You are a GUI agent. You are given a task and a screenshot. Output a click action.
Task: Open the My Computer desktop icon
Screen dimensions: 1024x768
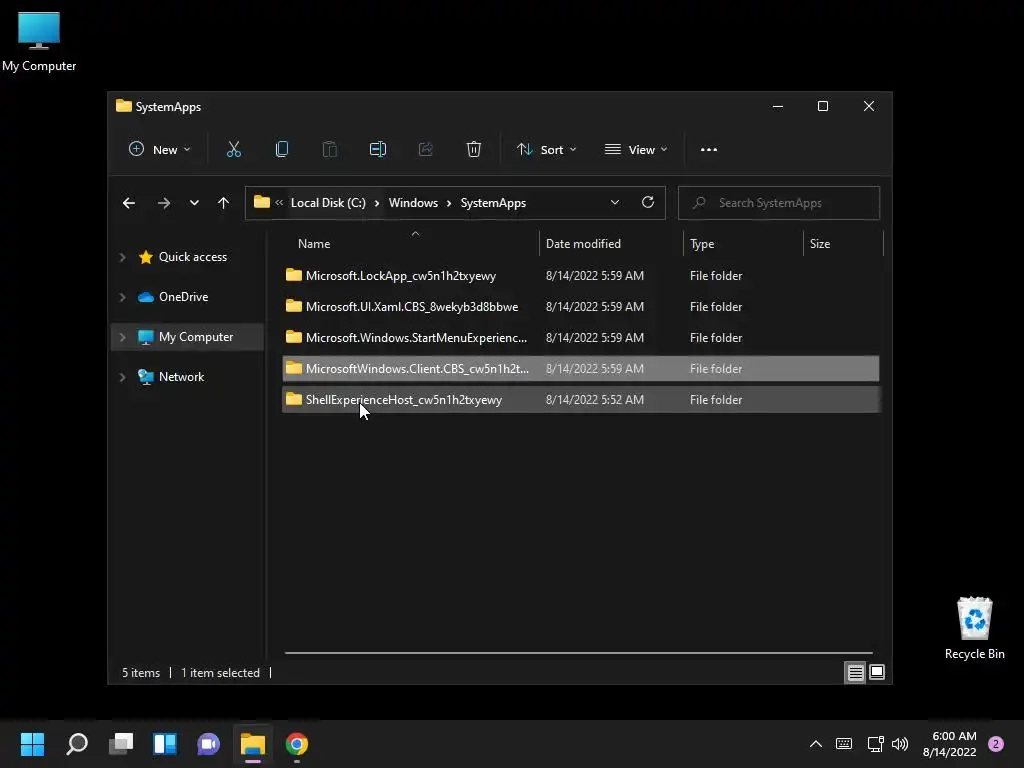click(39, 42)
